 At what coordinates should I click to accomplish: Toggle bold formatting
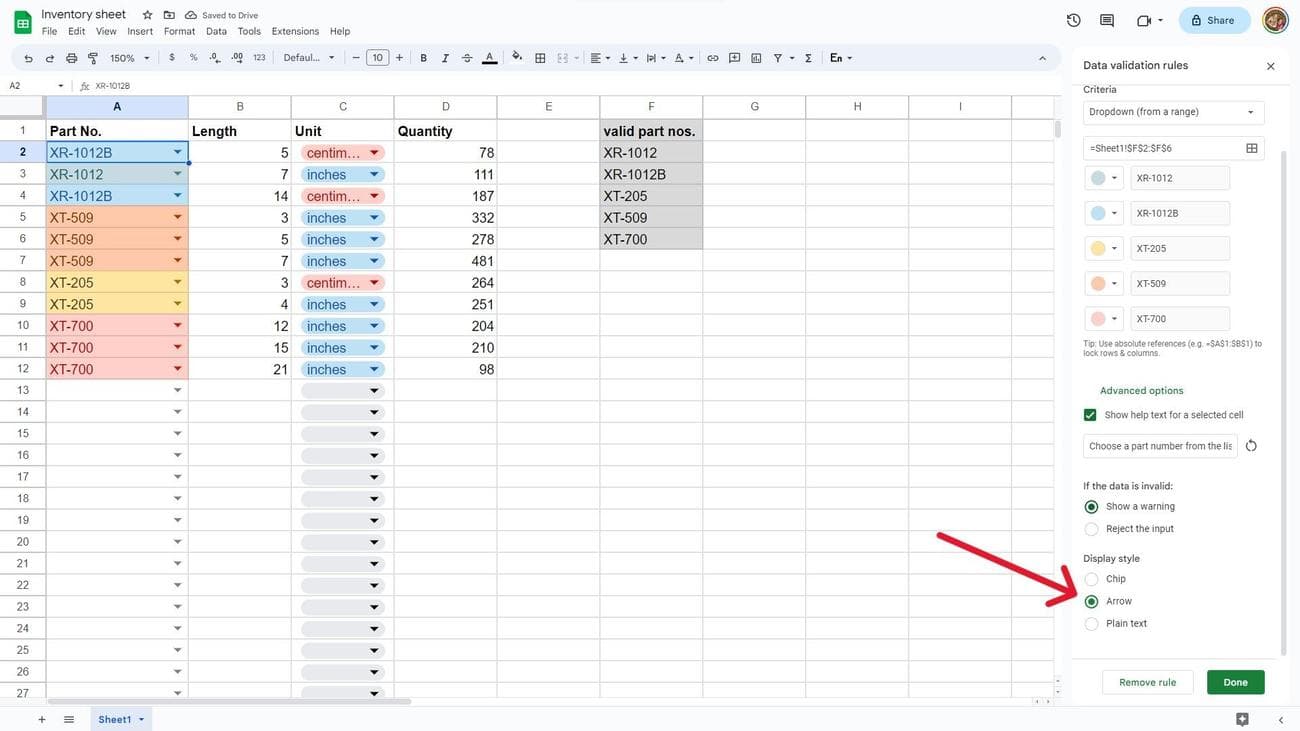(423, 58)
